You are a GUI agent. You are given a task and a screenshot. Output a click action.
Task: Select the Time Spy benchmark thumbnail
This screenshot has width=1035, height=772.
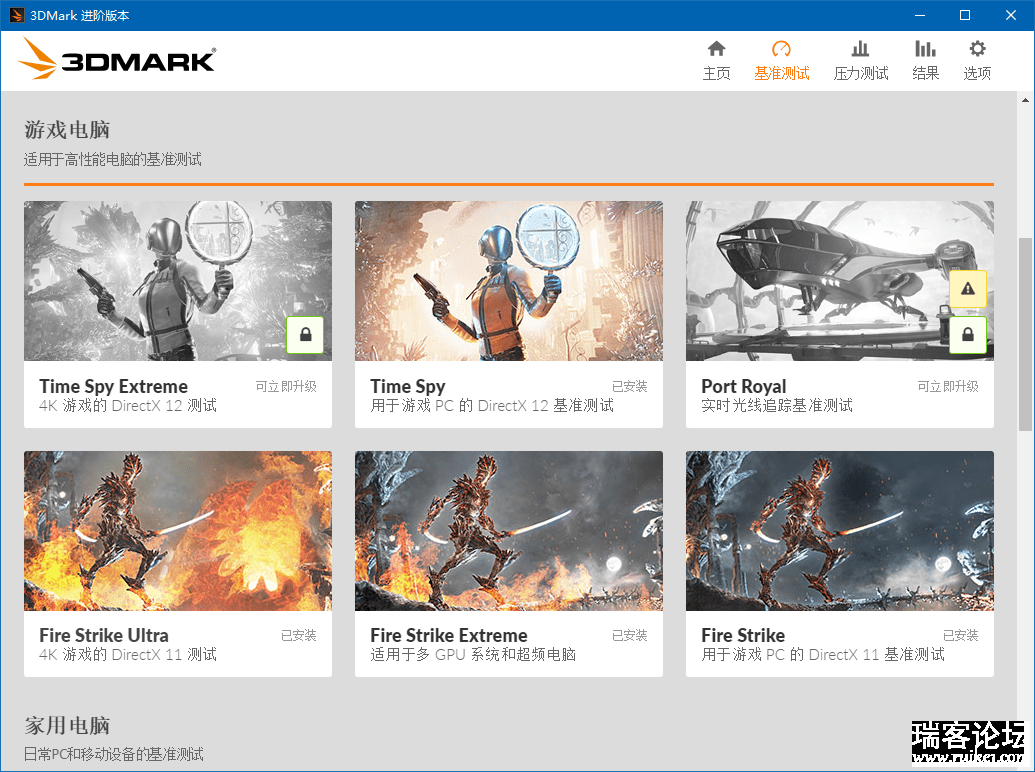(509, 281)
